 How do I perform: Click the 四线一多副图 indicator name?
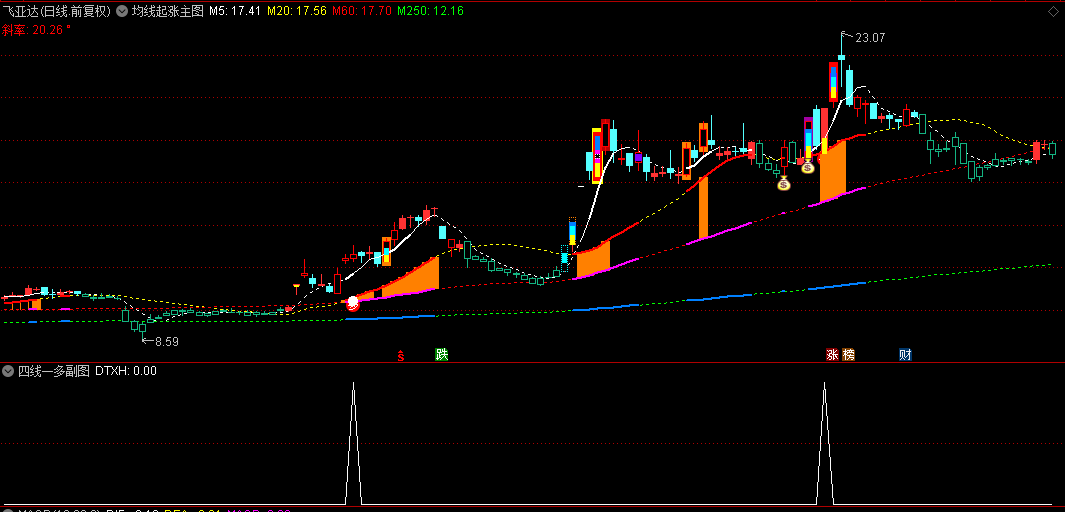pos(54,371)
